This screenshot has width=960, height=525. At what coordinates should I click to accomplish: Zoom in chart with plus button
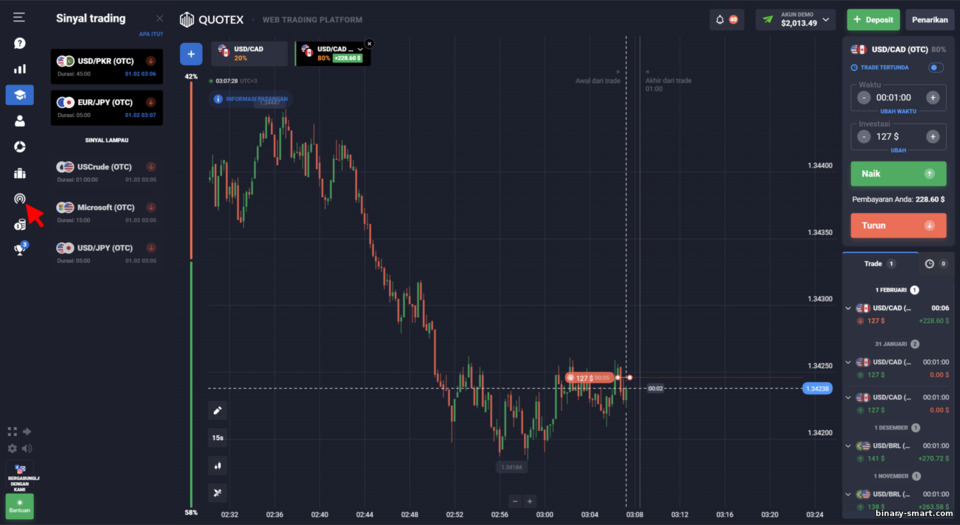click(530, 501)
